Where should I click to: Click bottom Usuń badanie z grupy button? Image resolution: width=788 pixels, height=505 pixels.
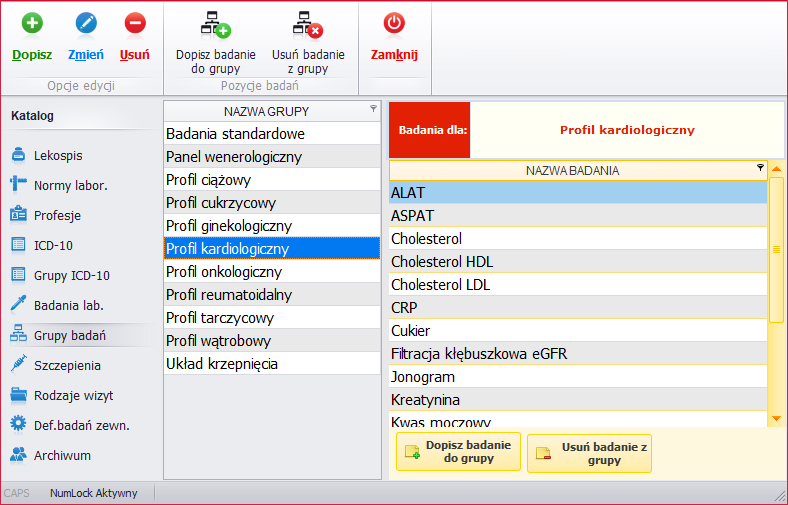(x=589, y=453)
